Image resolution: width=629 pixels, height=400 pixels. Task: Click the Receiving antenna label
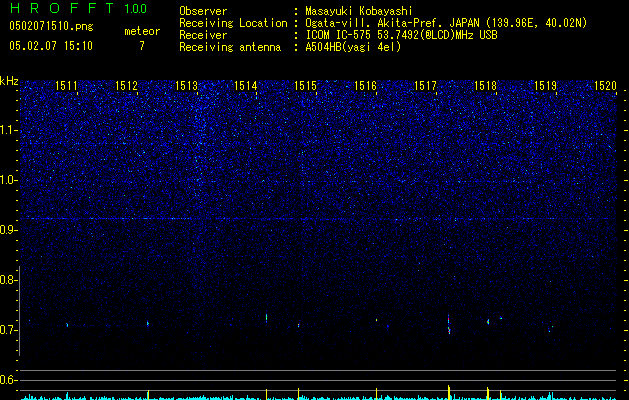pyautogui.click(x=230, y=47)
